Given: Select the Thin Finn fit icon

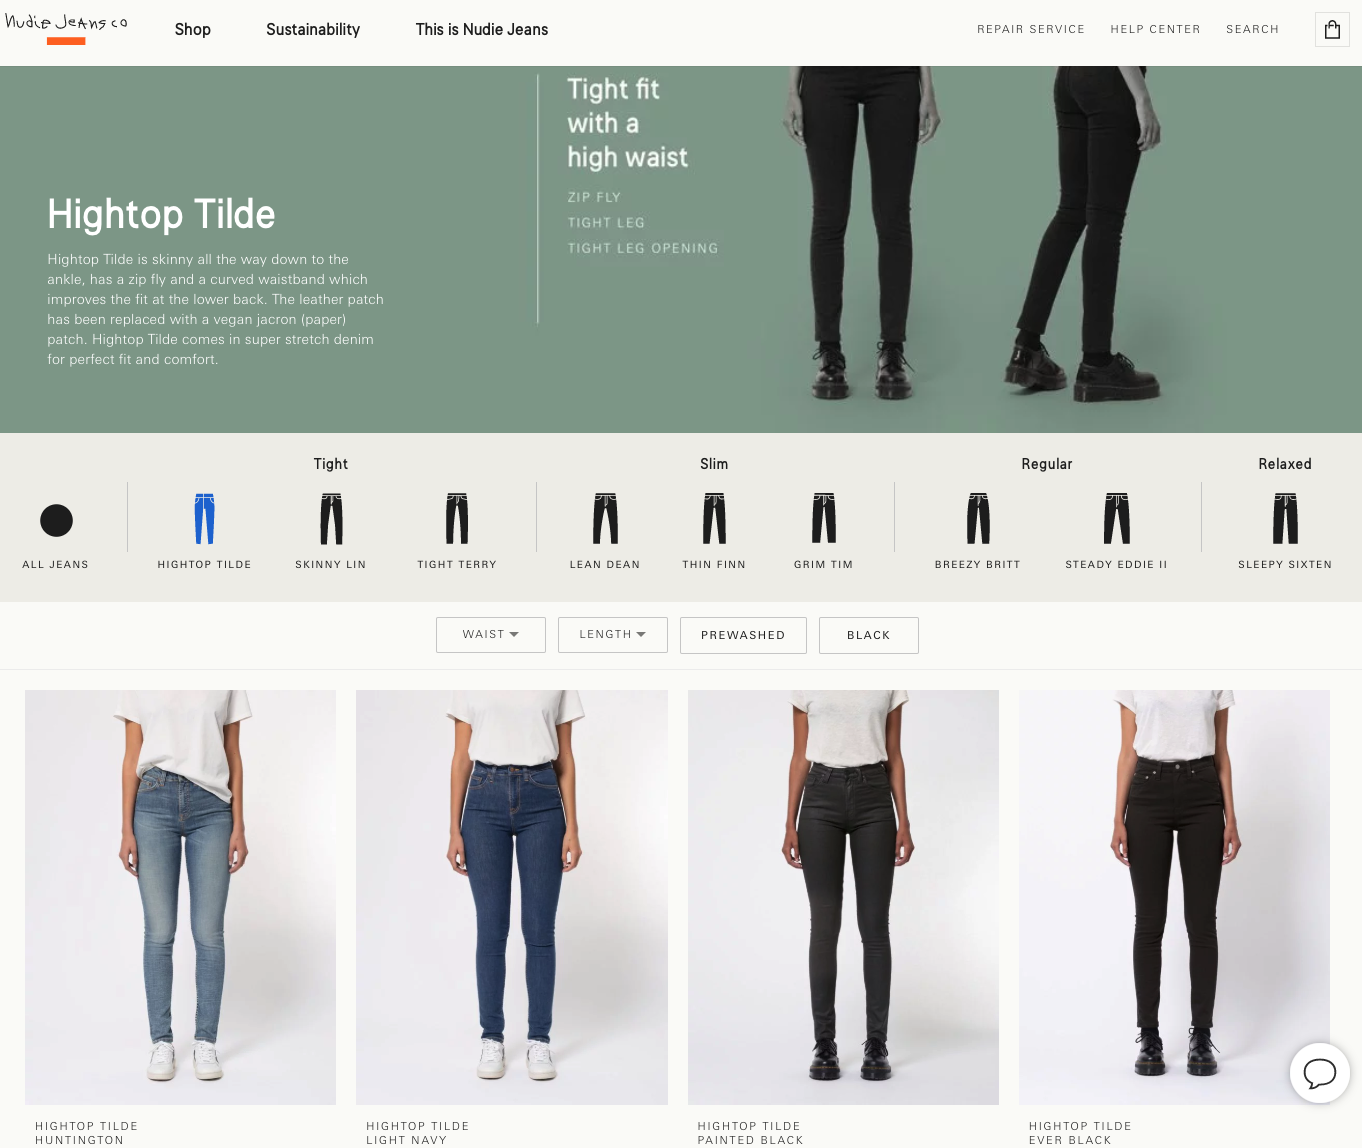Looking at the screenshot, I should point(713,518).
